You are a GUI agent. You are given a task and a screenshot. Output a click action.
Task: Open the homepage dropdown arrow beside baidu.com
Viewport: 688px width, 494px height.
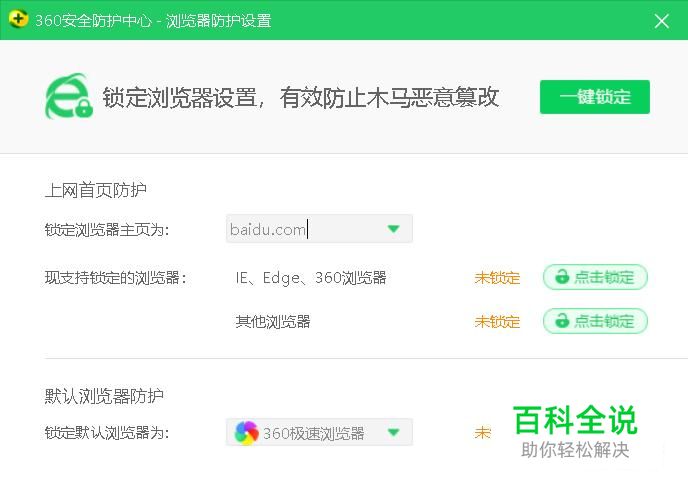(394, 229)
